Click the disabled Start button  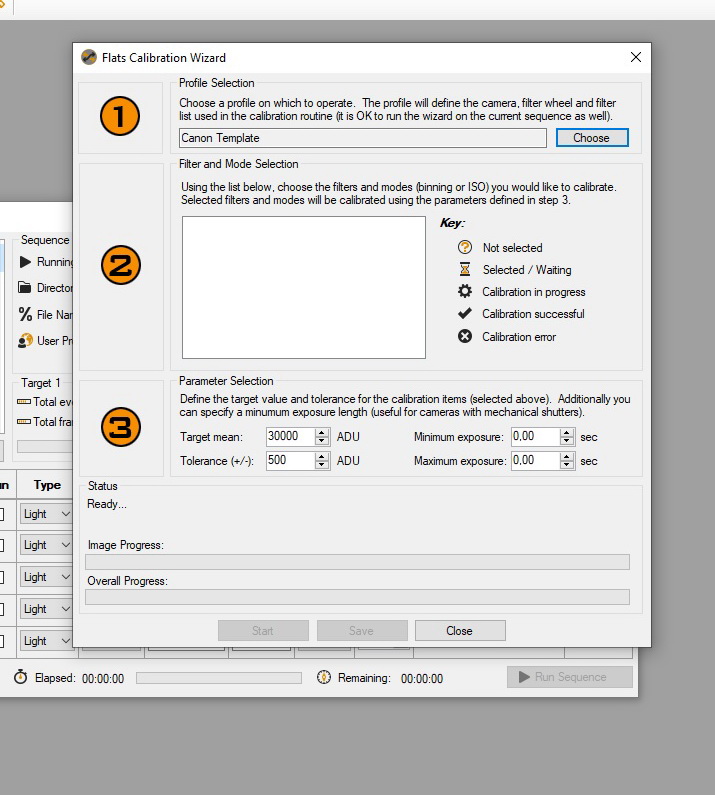tap(263, 631)
